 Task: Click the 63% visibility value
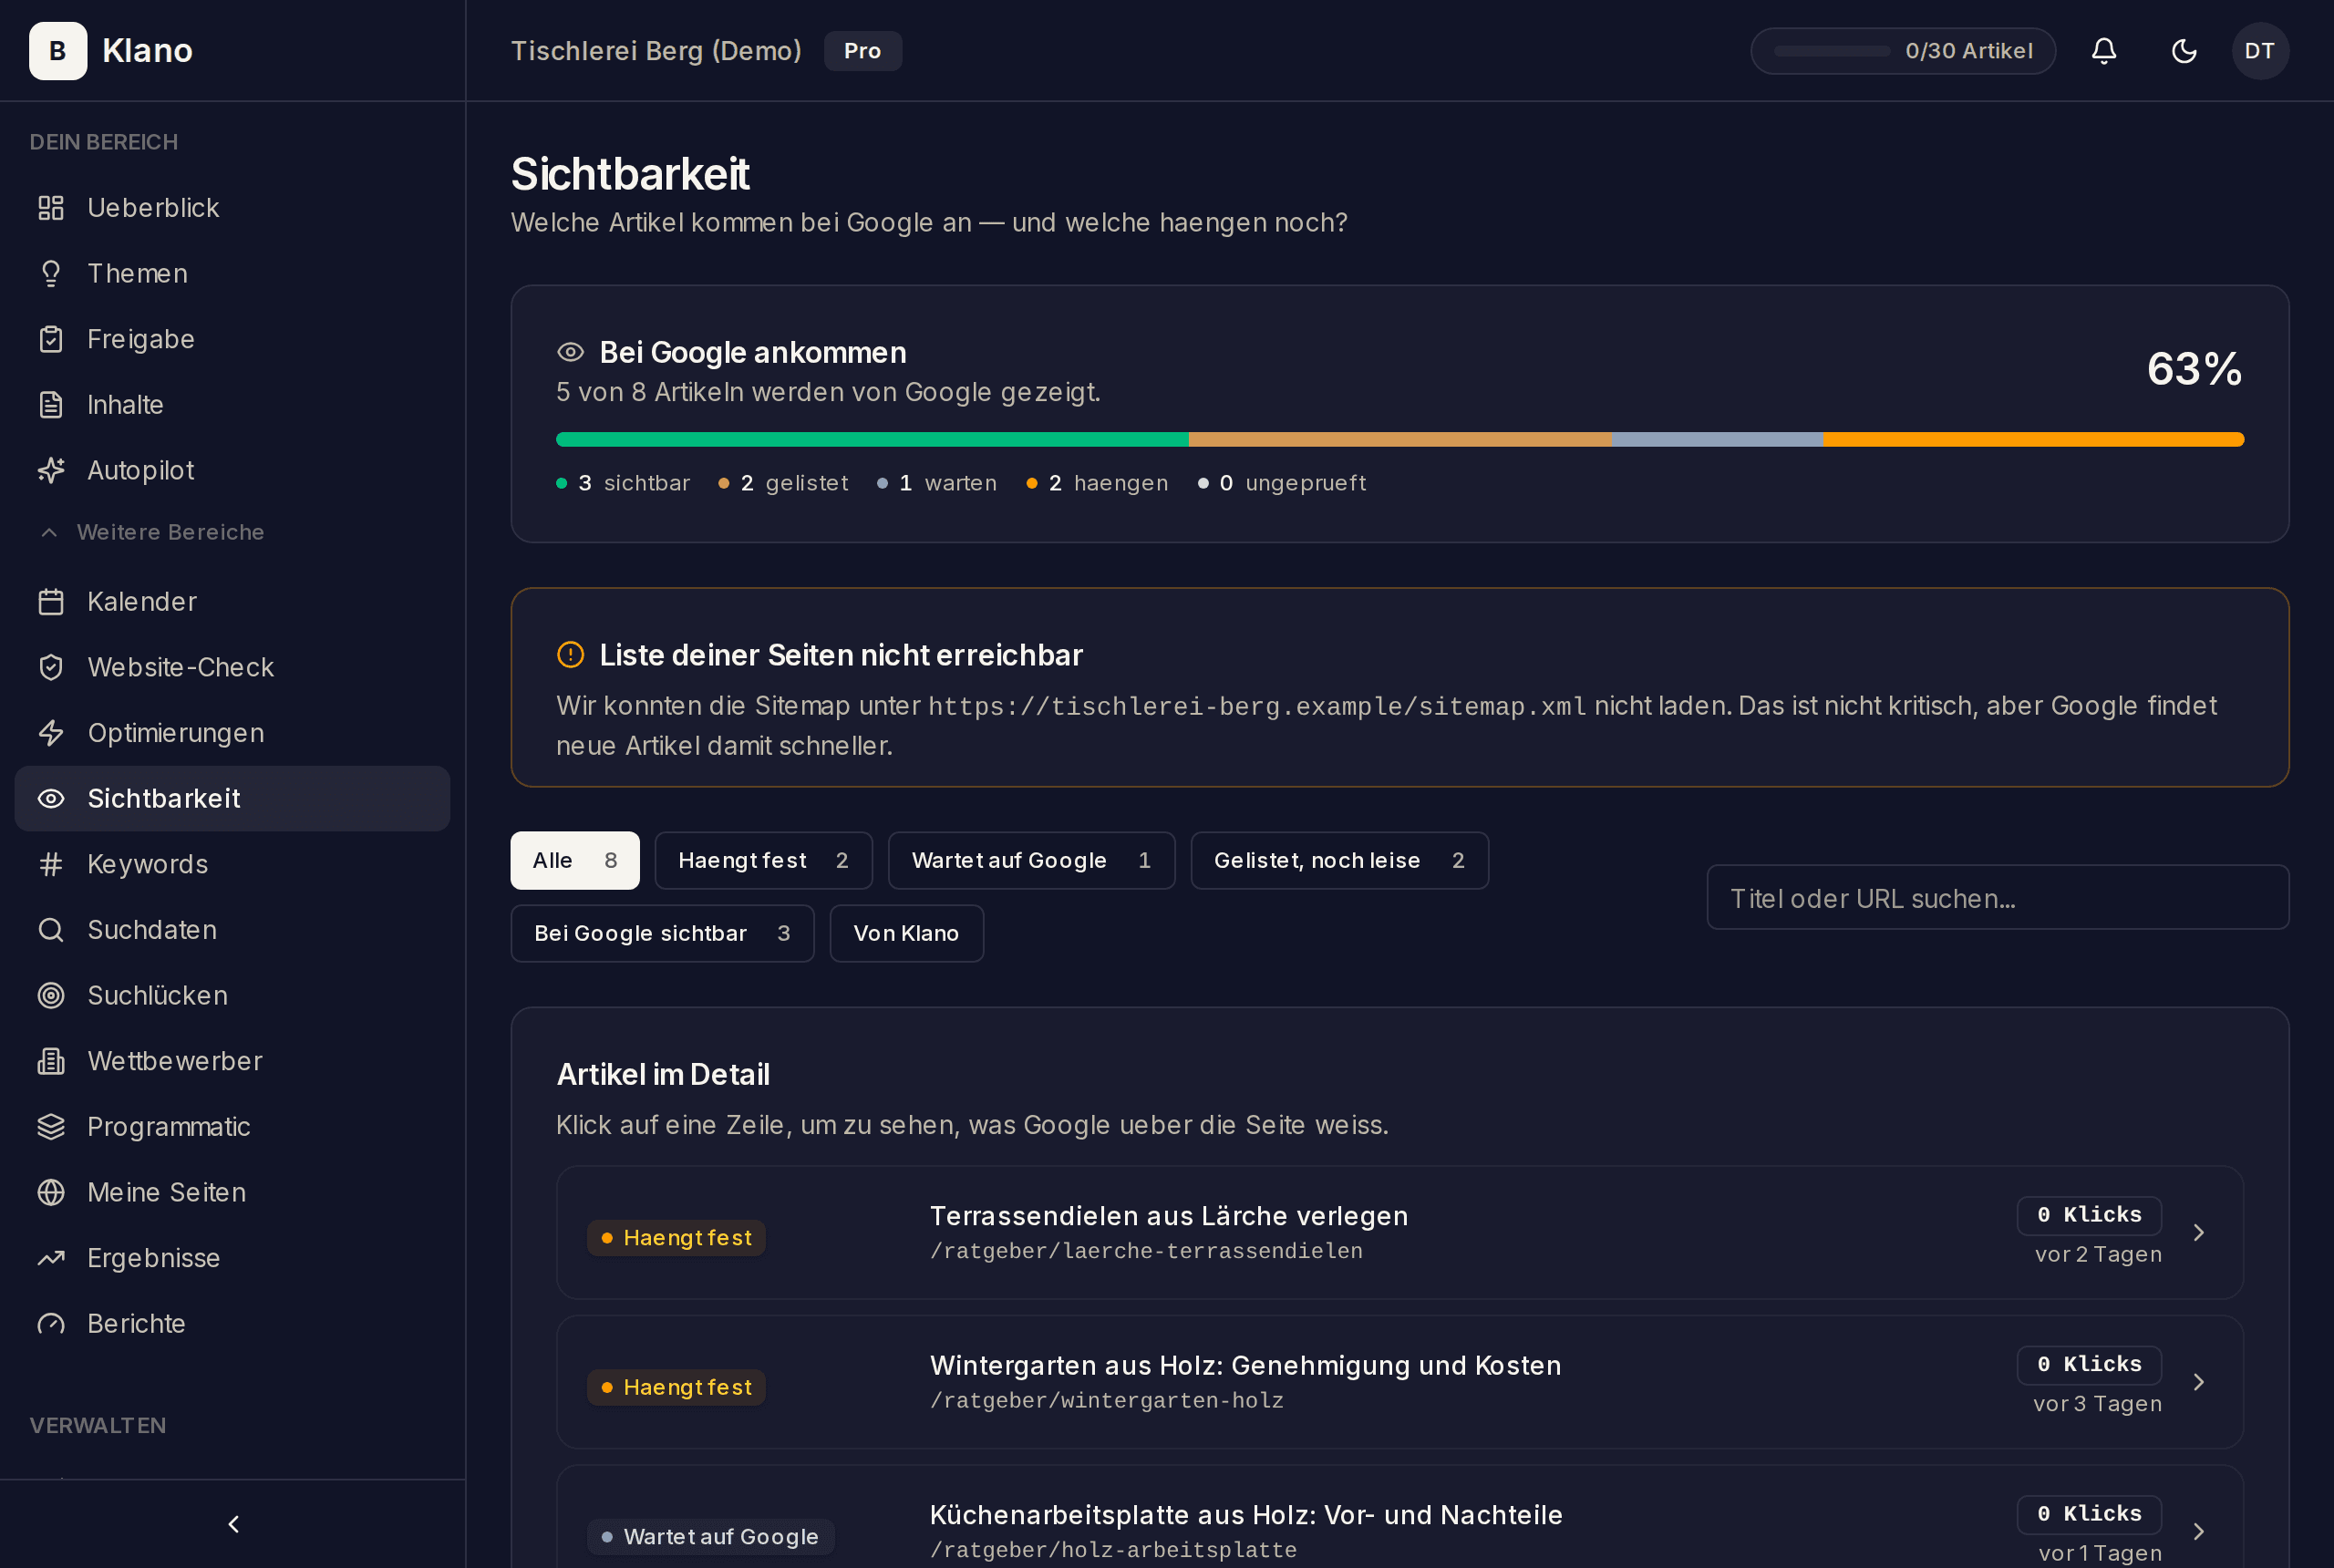point(2194,370)
